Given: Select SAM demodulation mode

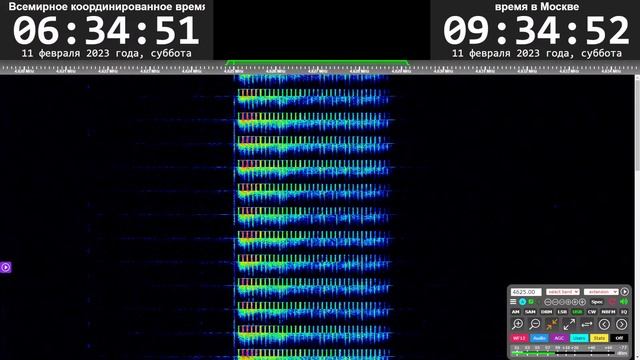Looking at the screenshot, I should pos(530,312).
